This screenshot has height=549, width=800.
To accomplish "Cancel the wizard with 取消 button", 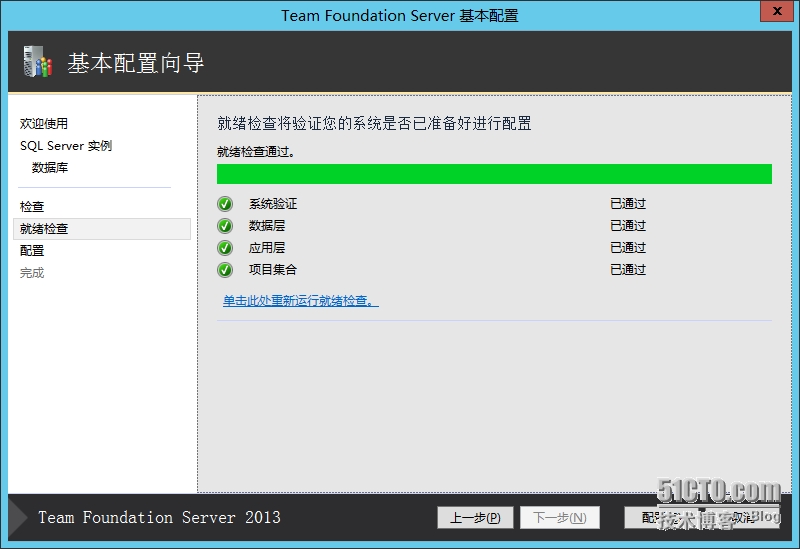I will 743,518.
